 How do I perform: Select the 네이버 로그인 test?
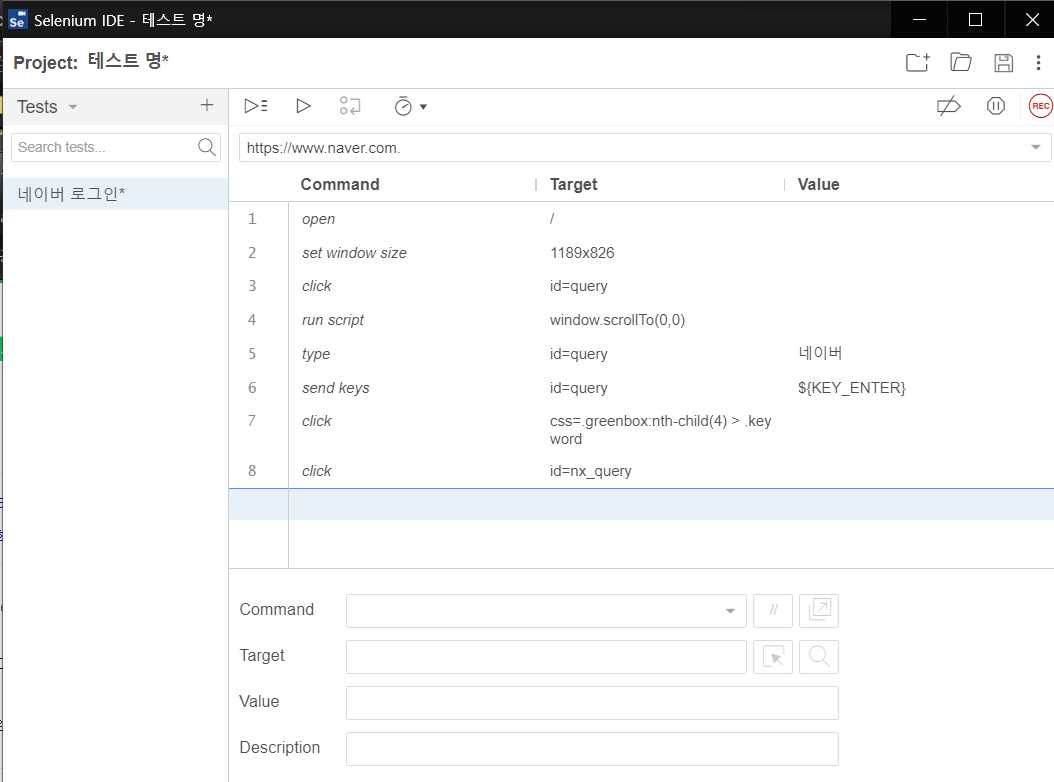72,194
